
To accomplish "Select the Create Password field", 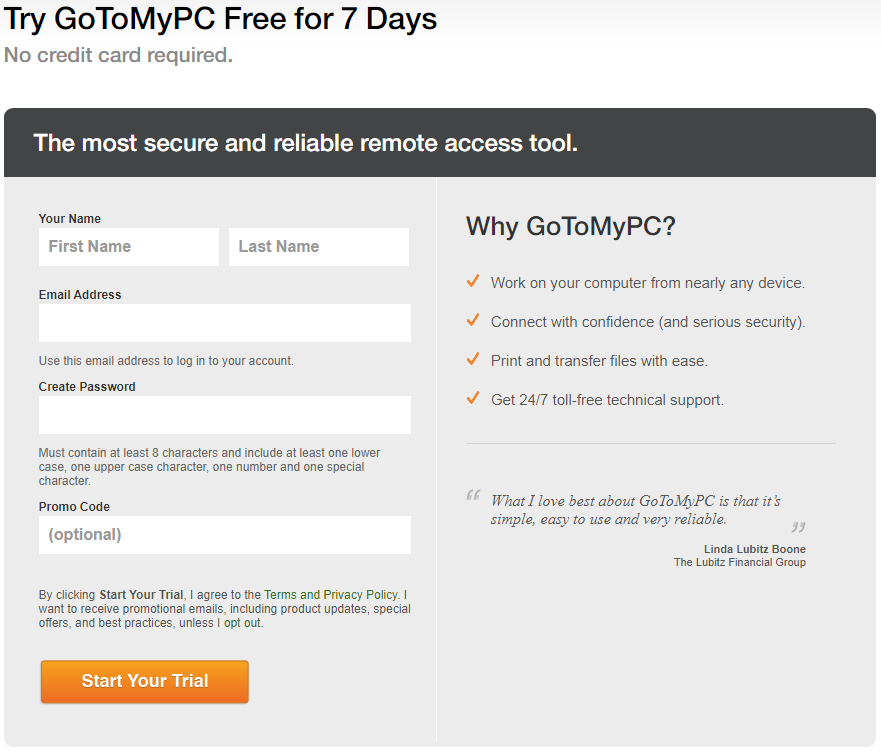I will 225,415.
